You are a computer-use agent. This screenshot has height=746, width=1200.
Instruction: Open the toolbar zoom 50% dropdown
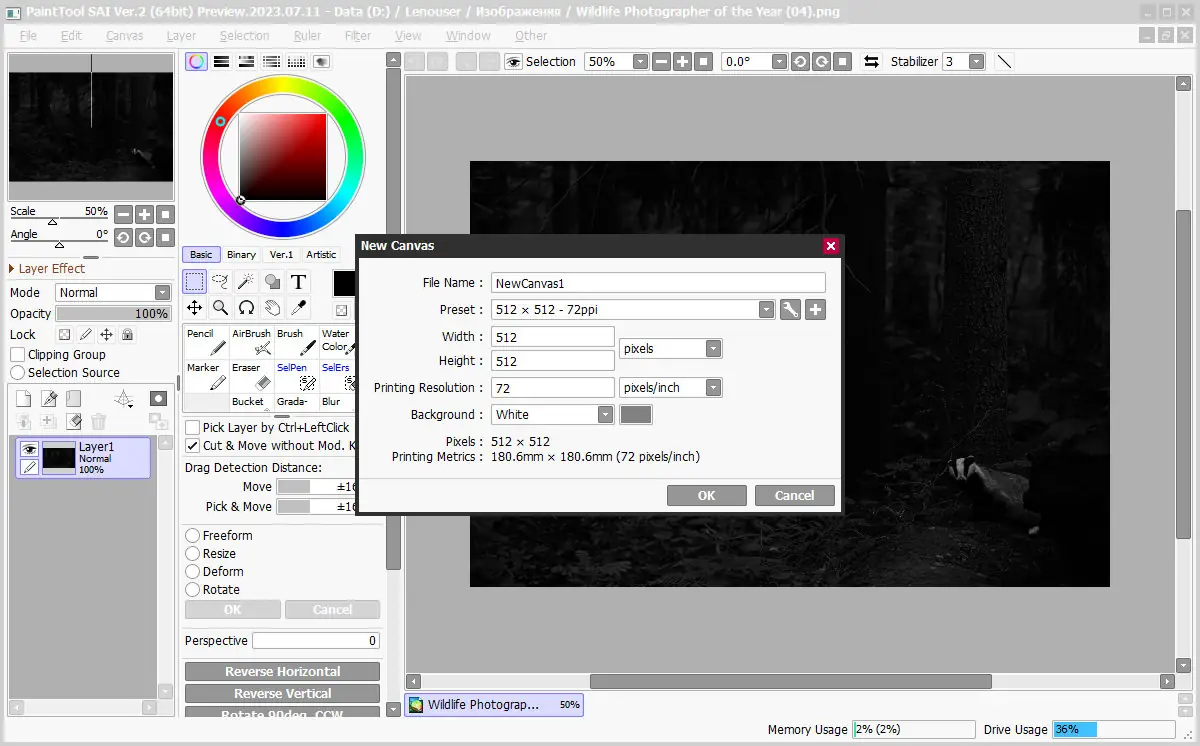(x=640, y=61)
